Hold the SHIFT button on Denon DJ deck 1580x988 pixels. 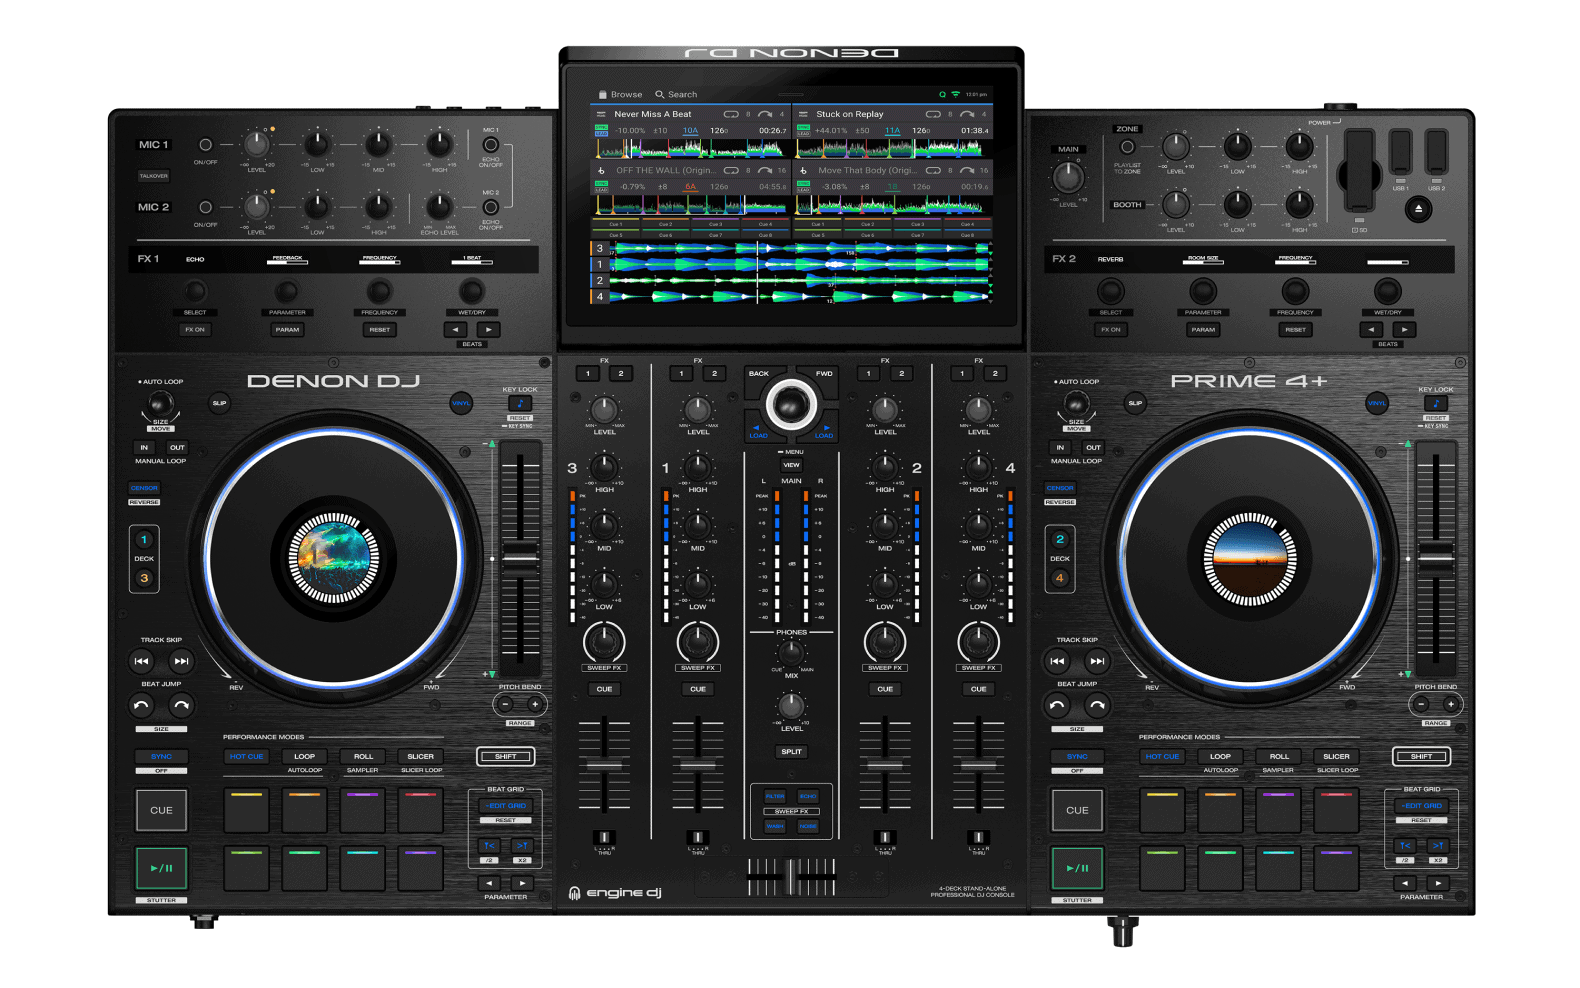(x=506, y=756)
